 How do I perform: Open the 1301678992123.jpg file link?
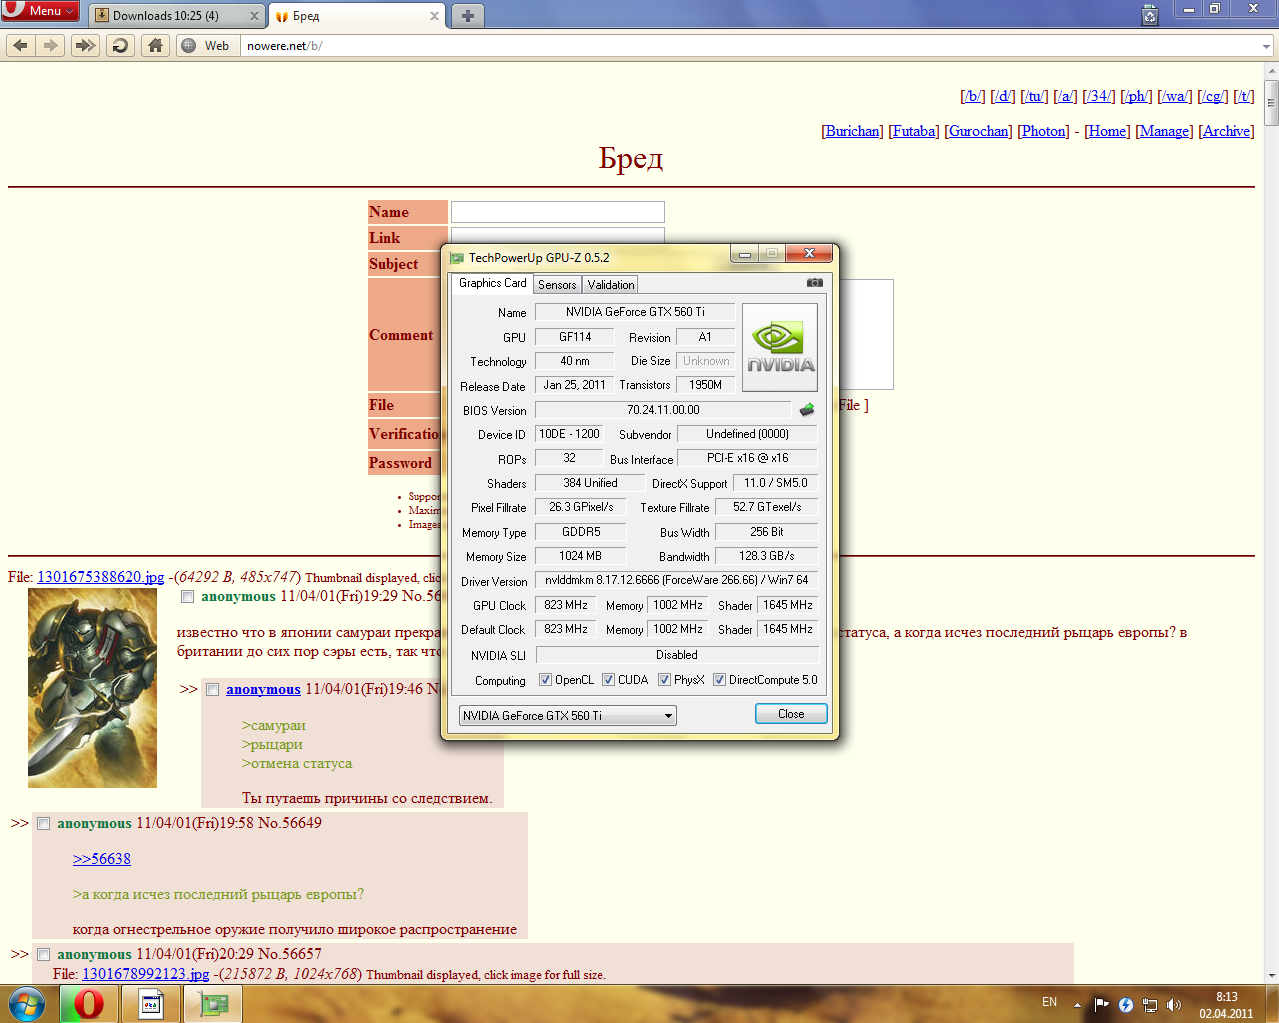(146, 974)
